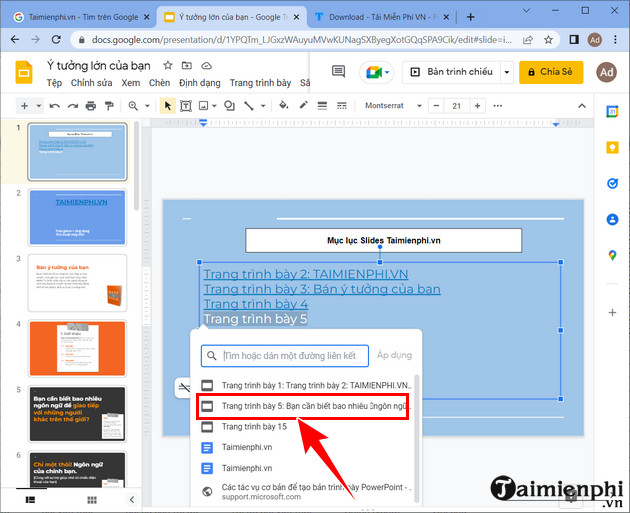Viewport: 630px width, 513px height.
Task: Open the Định dạng menu
Action: click(200, 83)
